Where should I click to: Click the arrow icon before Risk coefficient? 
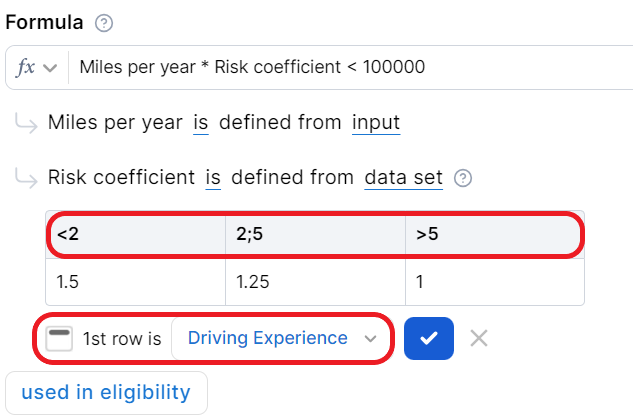(x=25, y=178)
